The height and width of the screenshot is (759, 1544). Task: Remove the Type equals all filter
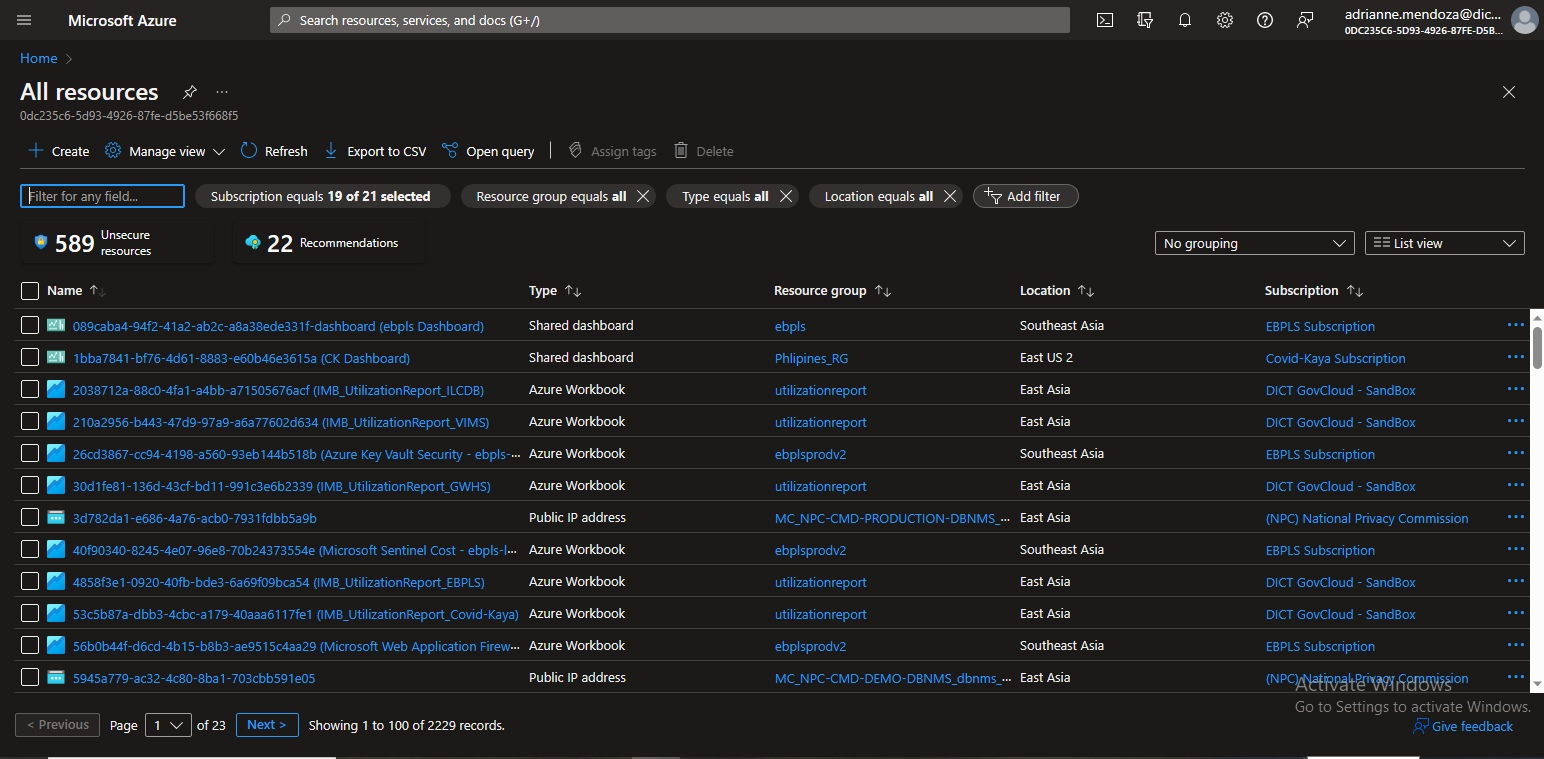point(786,196)
